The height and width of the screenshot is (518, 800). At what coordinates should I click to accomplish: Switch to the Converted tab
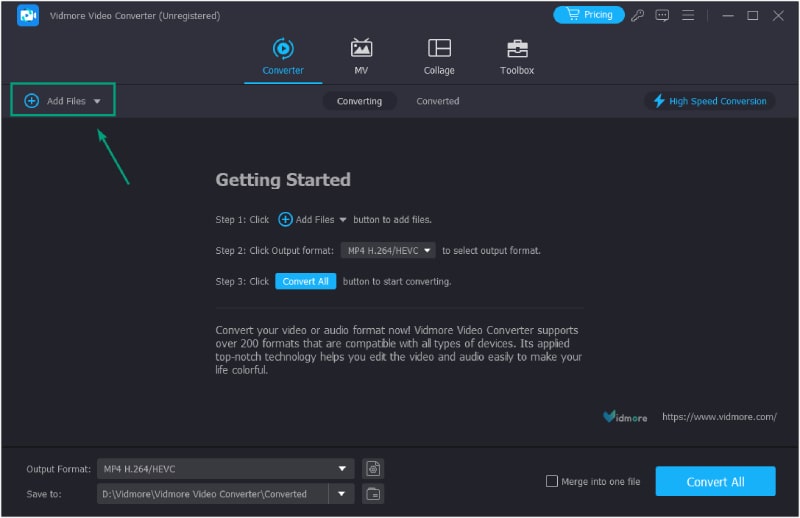(438, 101)
